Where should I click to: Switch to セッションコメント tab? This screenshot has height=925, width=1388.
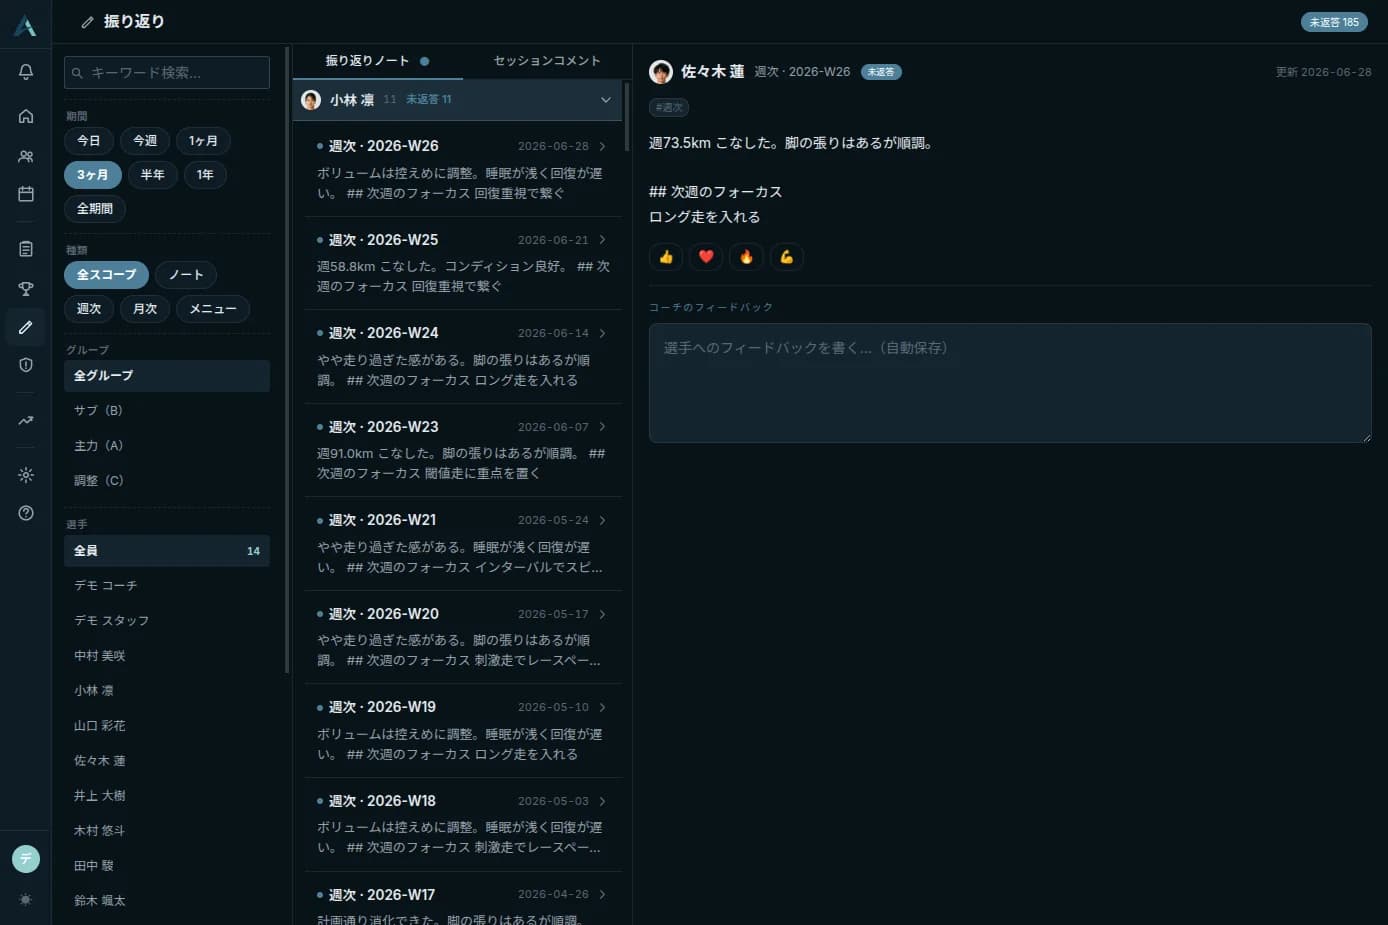(x=547, y=61)
